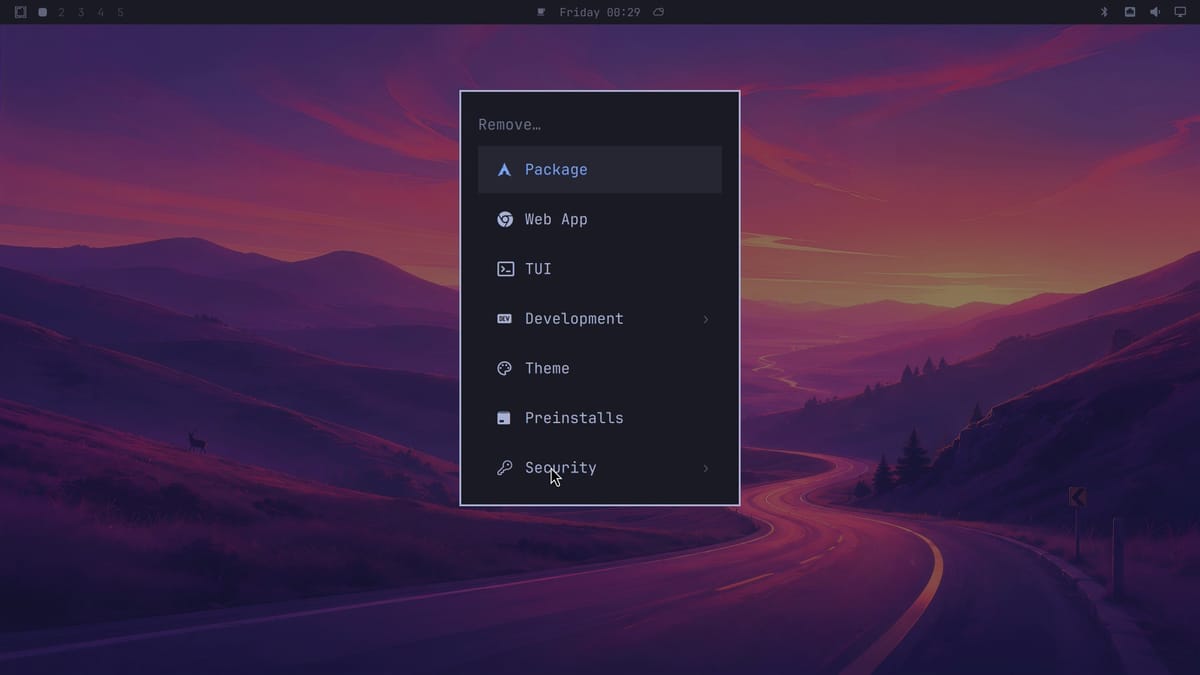Switch to workspace 4
The width and height of the screenshot is (1200, 675).
[x=101, y=12]
